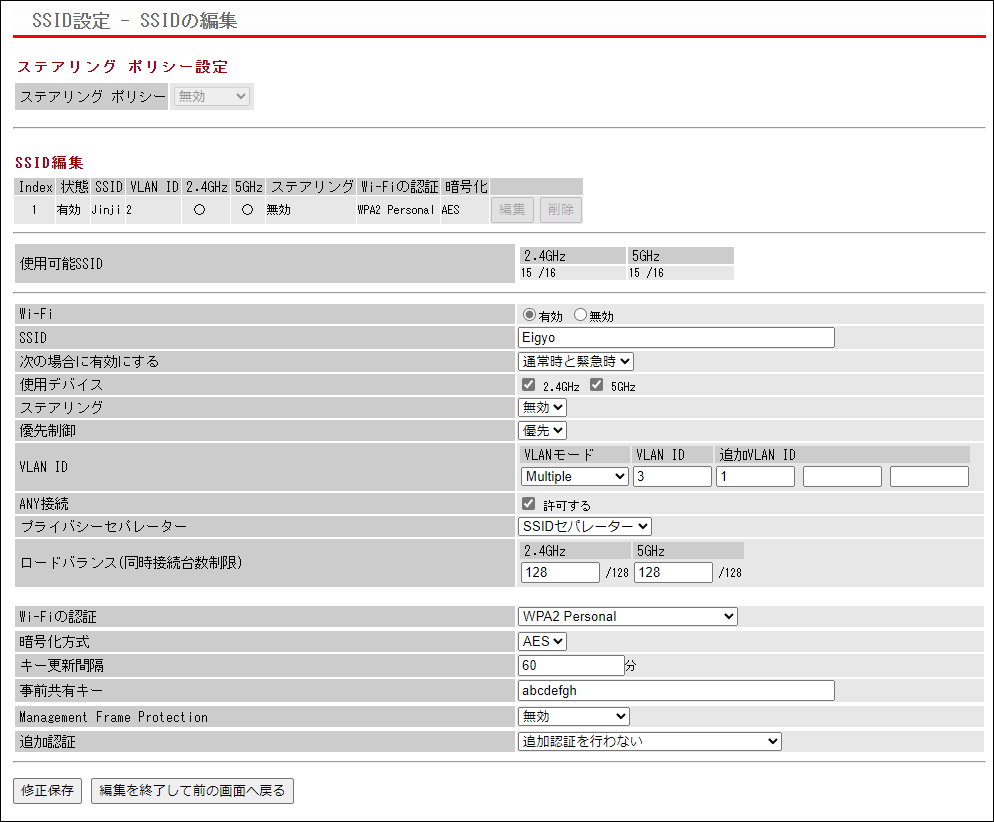Open the Wi-Fiの認証 WPA2 Personal dropdown
The height and width of the screenshot is (822, 994).
[628, 616]
